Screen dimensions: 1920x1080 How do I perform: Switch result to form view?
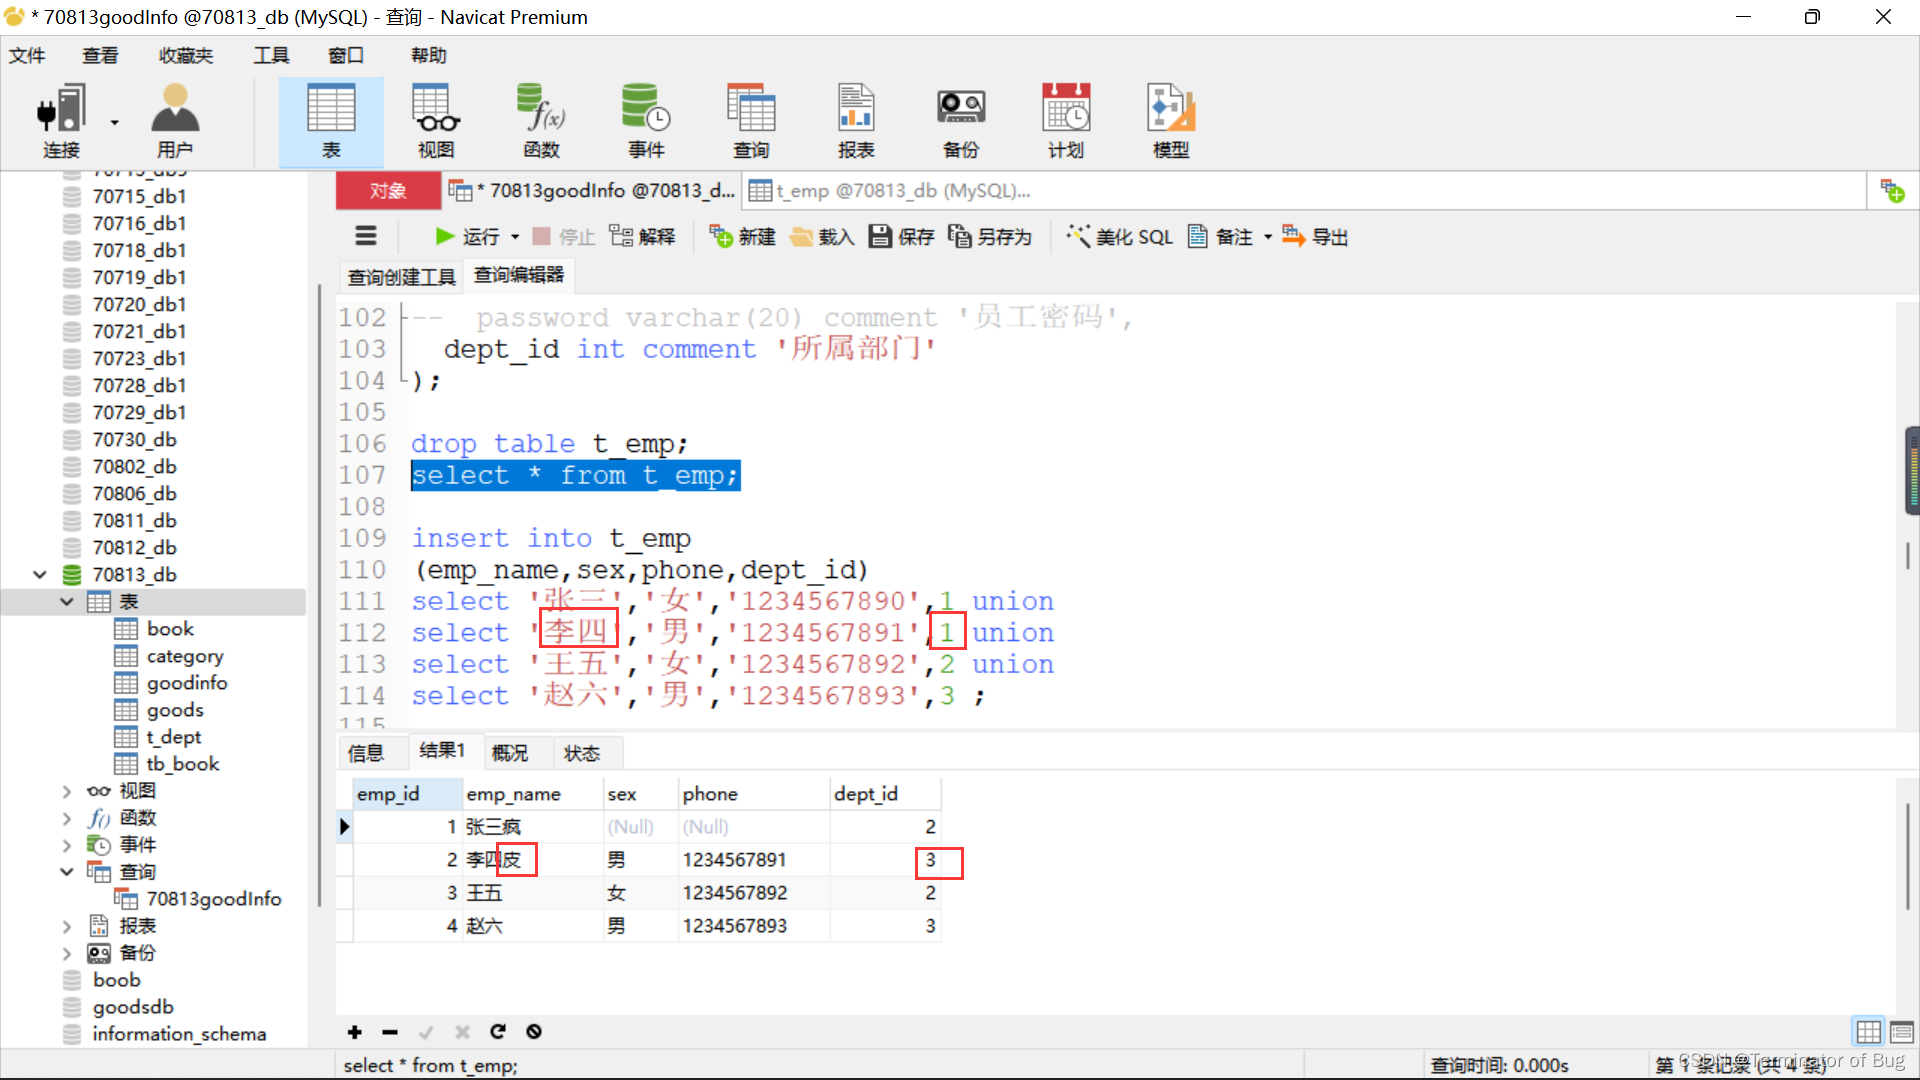1902,1031
